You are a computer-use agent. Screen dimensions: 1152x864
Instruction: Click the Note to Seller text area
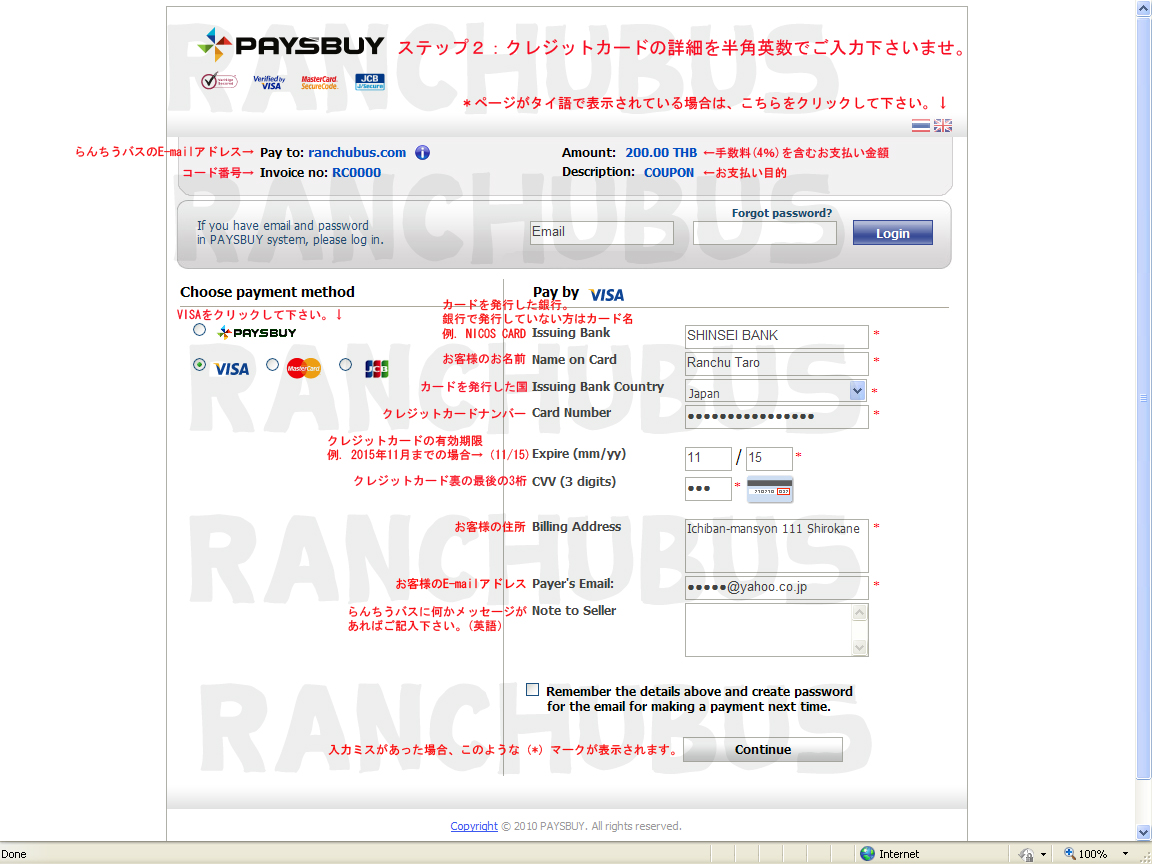coord(777,630)
